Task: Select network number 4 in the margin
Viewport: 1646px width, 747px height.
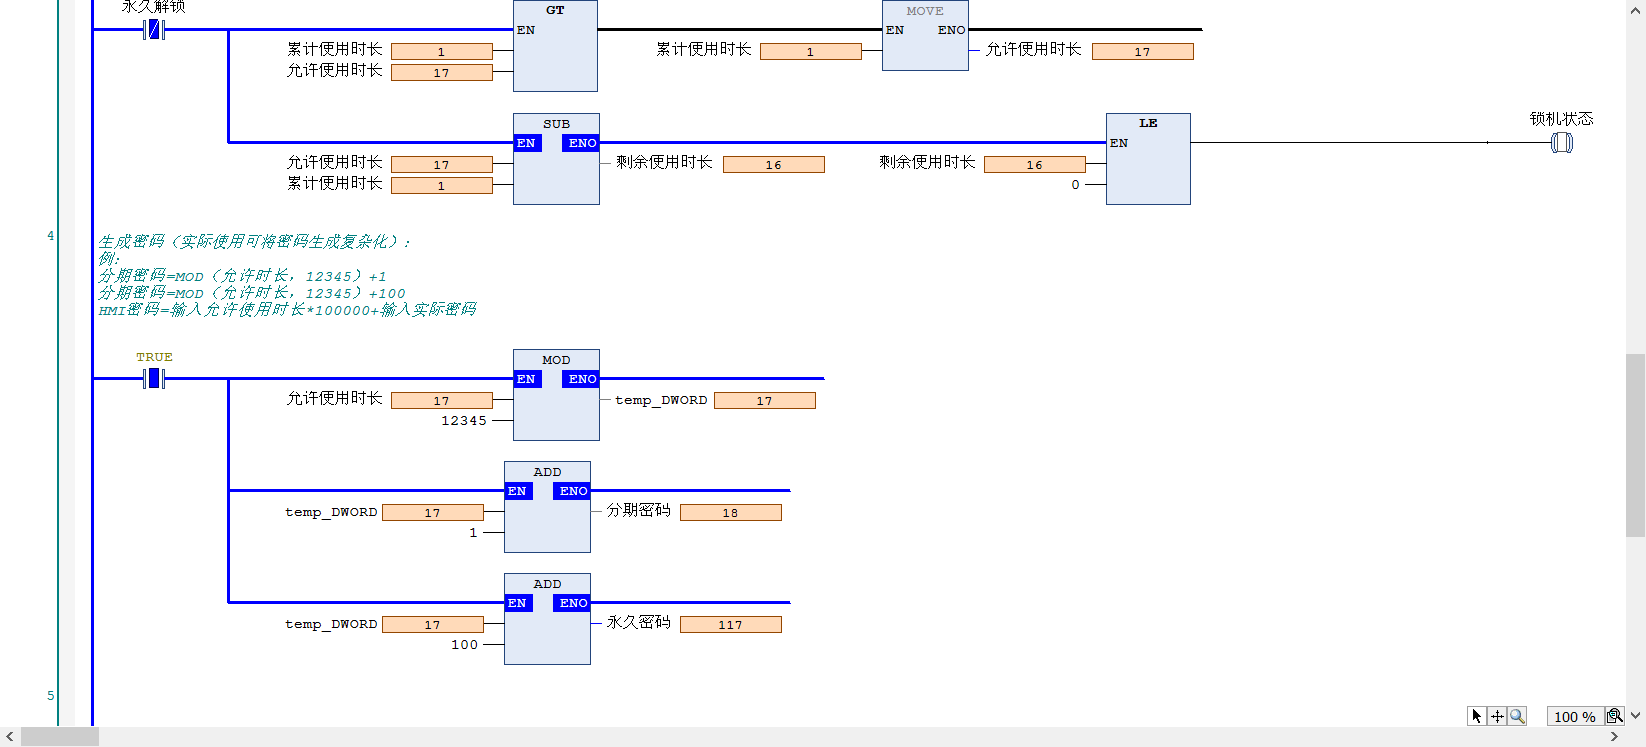Action: pos(51,236)
